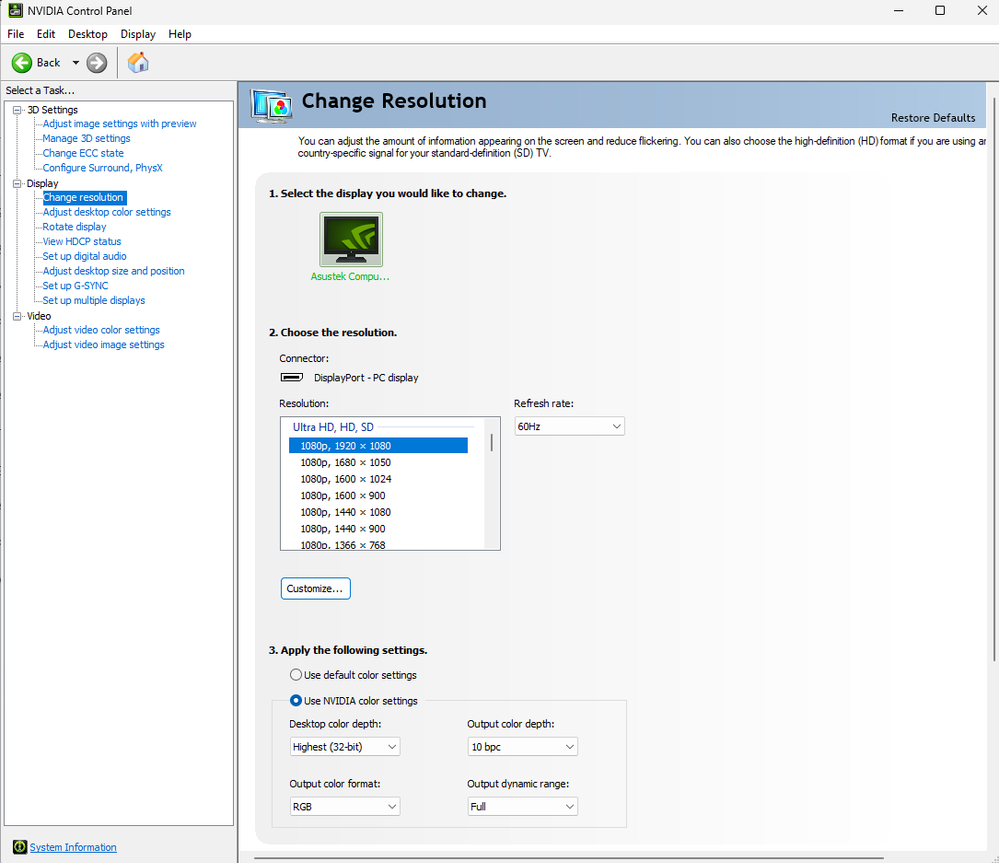This screenshot has width=999, height=863.
Task: Open Output dynamic range dropdown
Action: coord(522,806)
